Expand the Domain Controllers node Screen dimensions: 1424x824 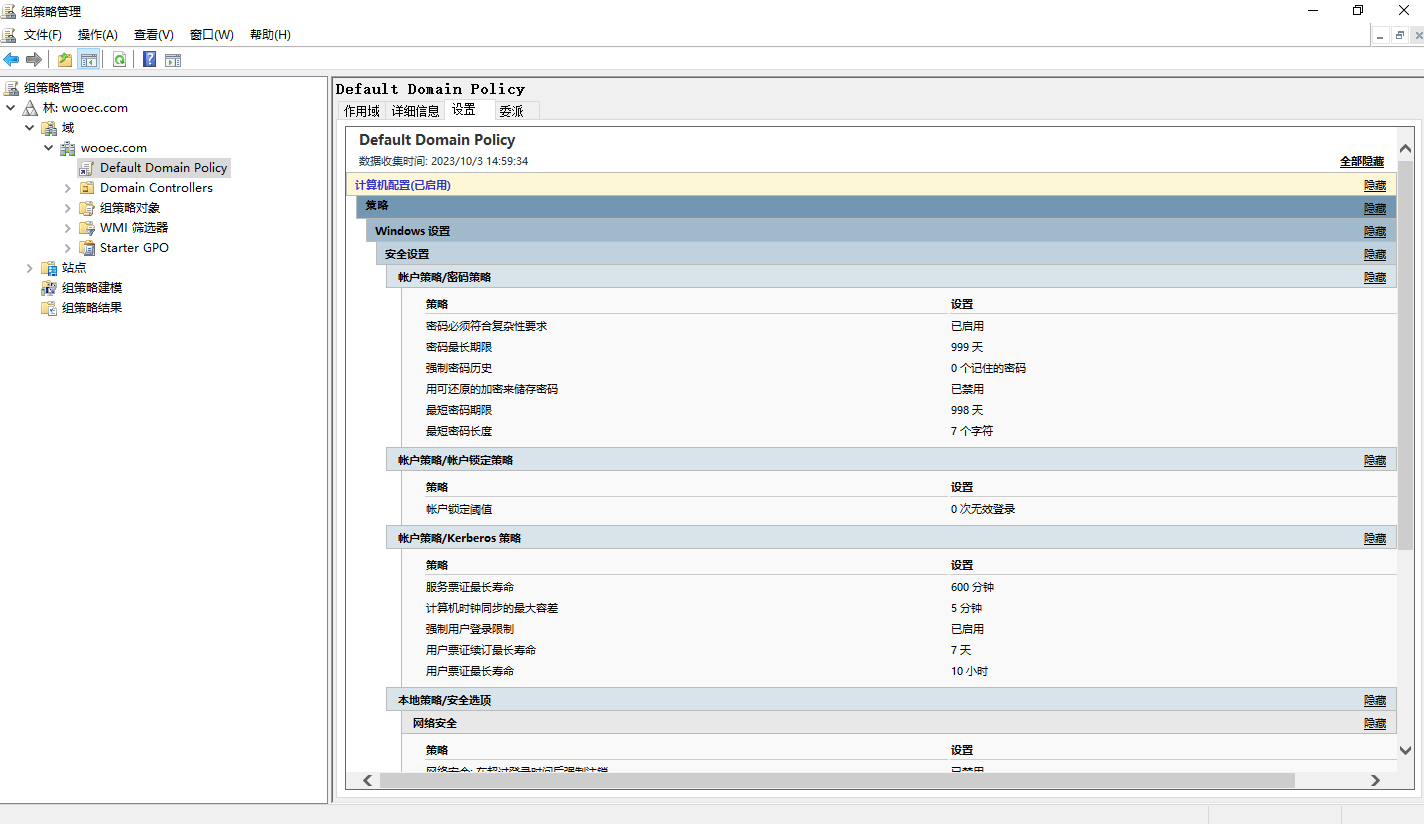tap(68, 187)
